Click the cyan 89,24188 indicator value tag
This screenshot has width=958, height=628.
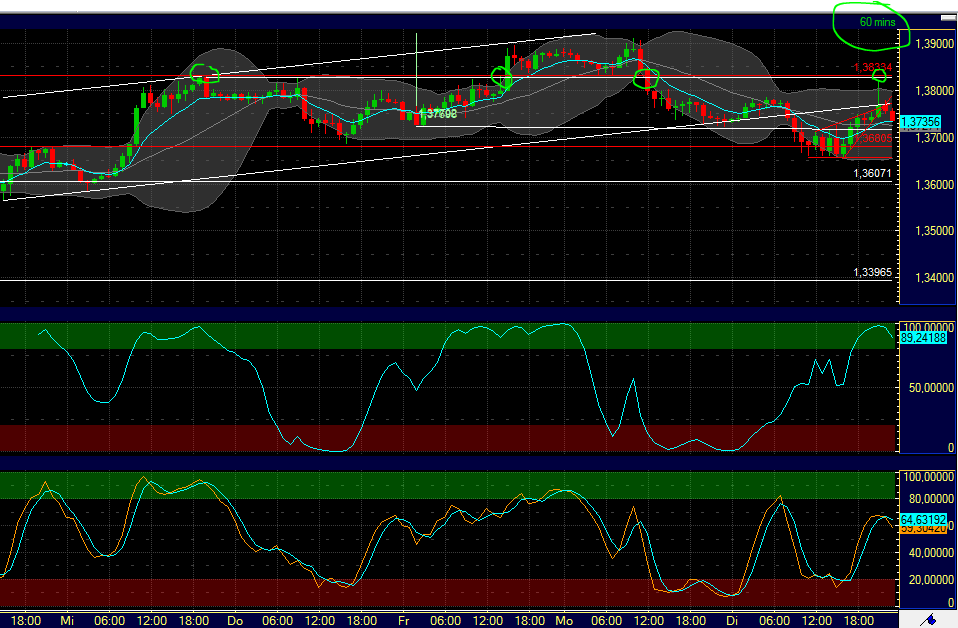[x=923, y=339]
